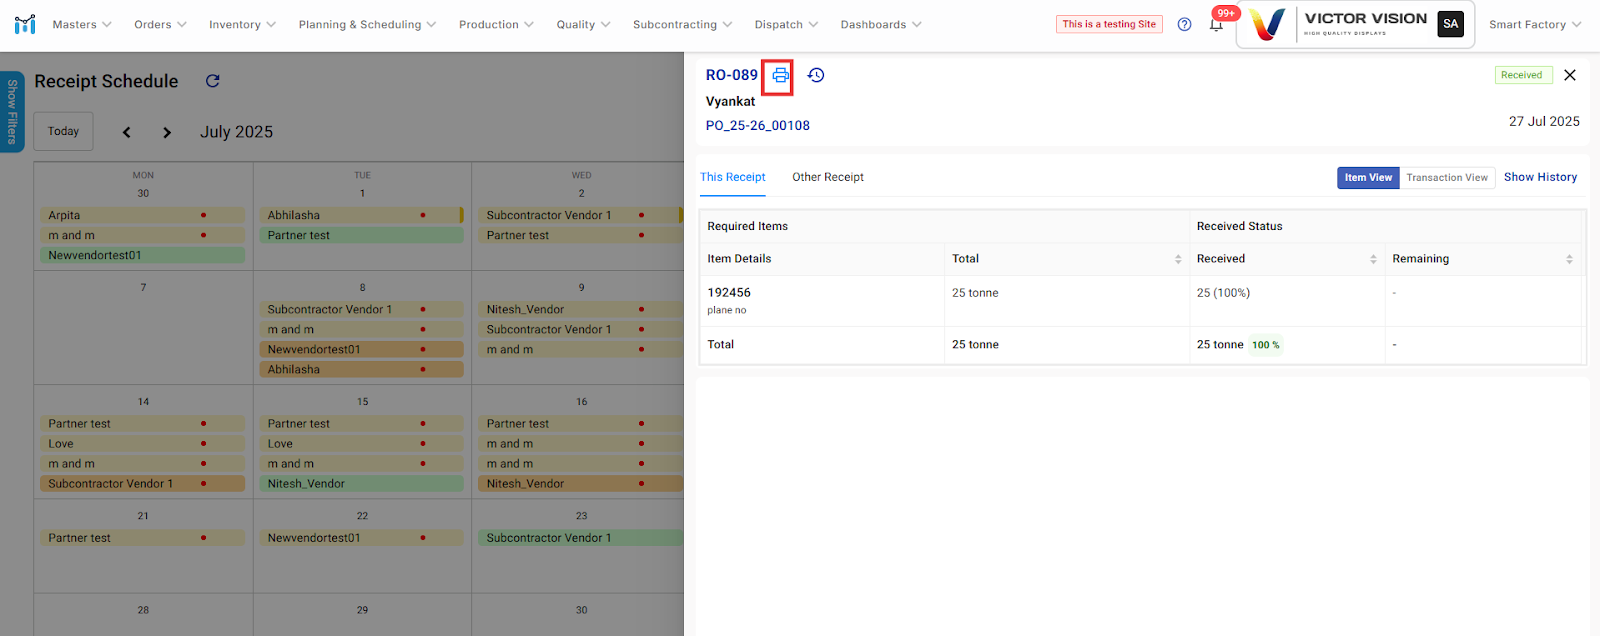Open the PO_25-26_00108 link
Image resolution: width=1600 pixels, height=636 pixels.
[x=757, y=126]
